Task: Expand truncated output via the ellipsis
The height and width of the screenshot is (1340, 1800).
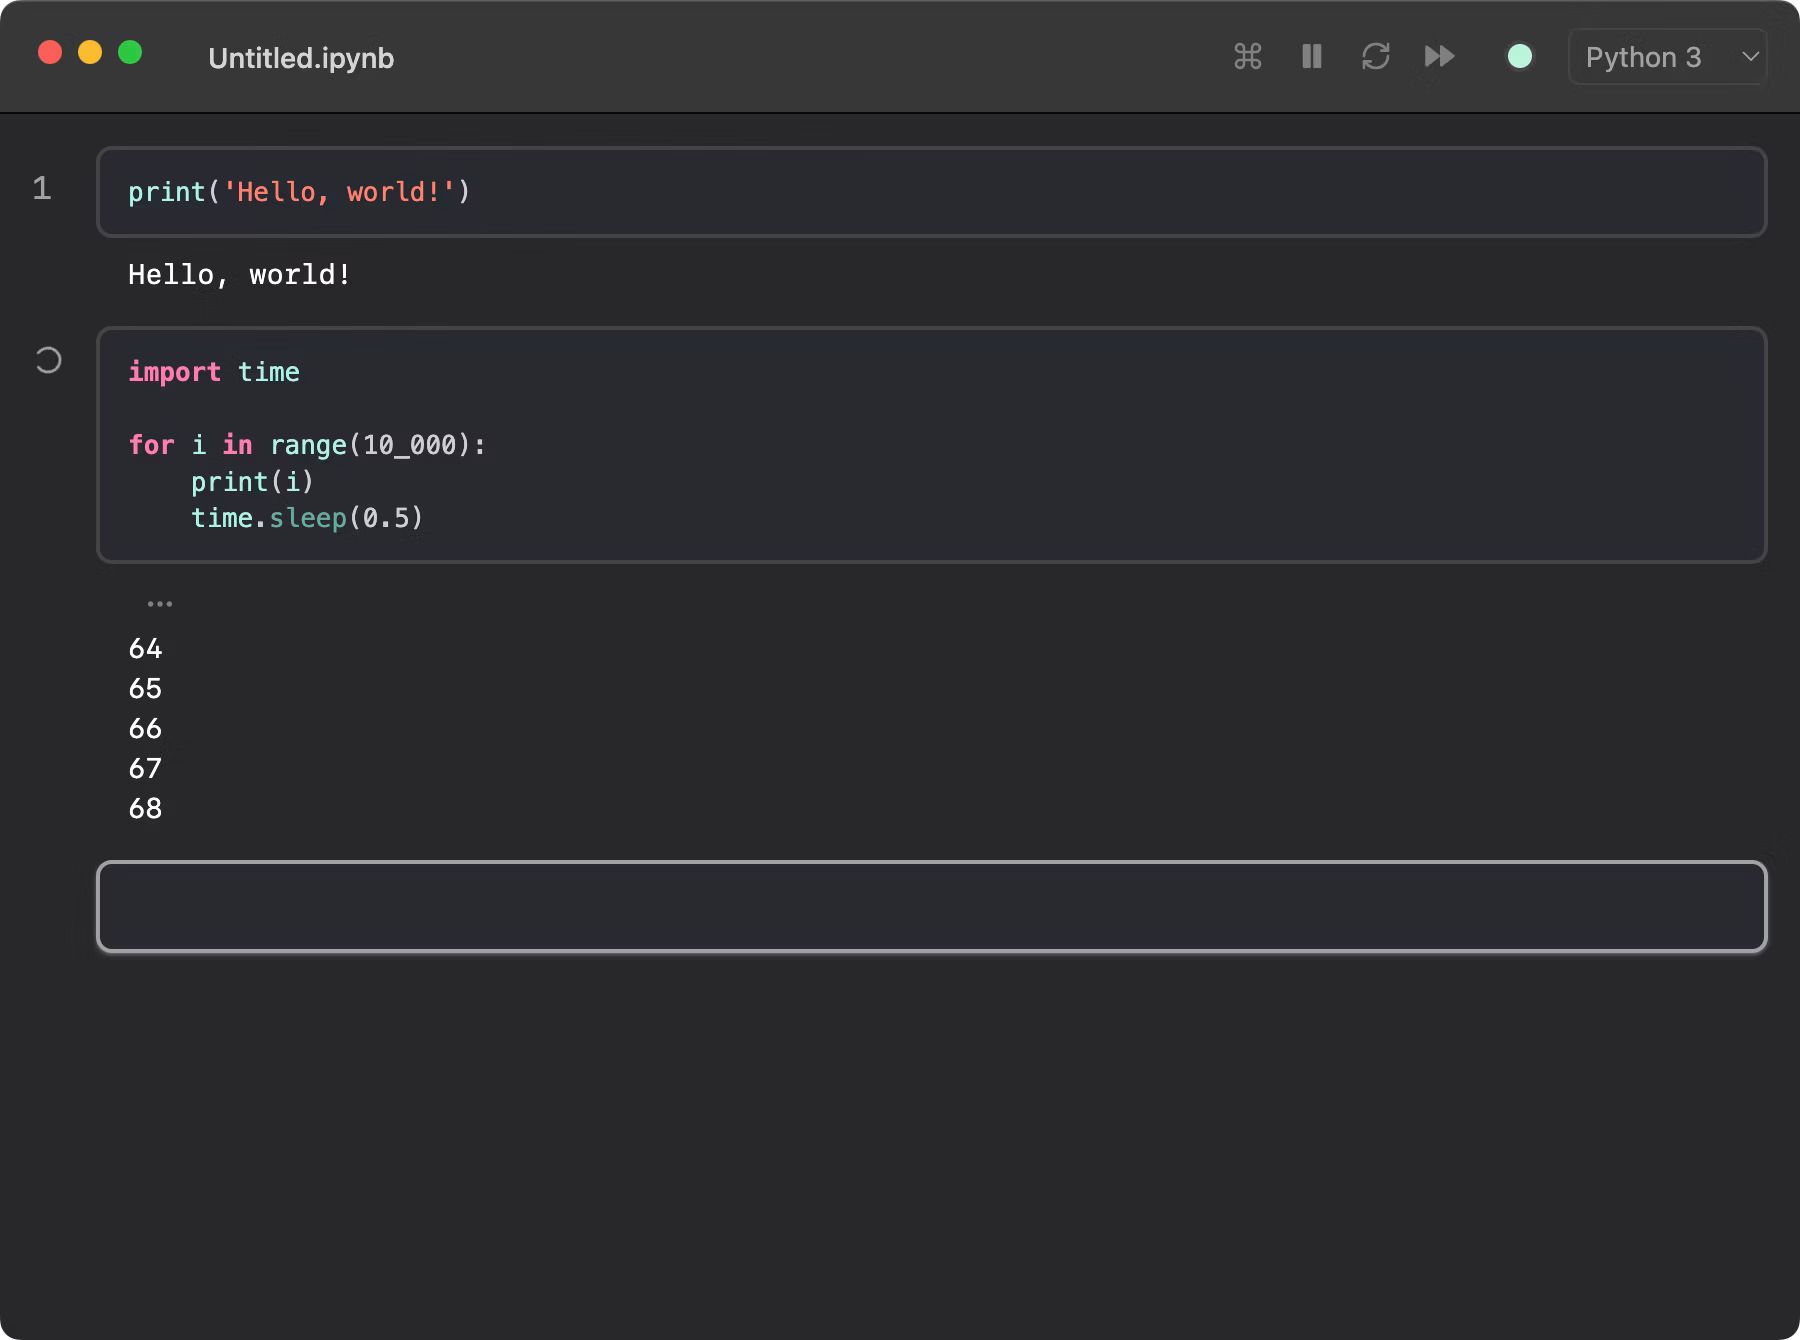Action: tap(160, 604)
